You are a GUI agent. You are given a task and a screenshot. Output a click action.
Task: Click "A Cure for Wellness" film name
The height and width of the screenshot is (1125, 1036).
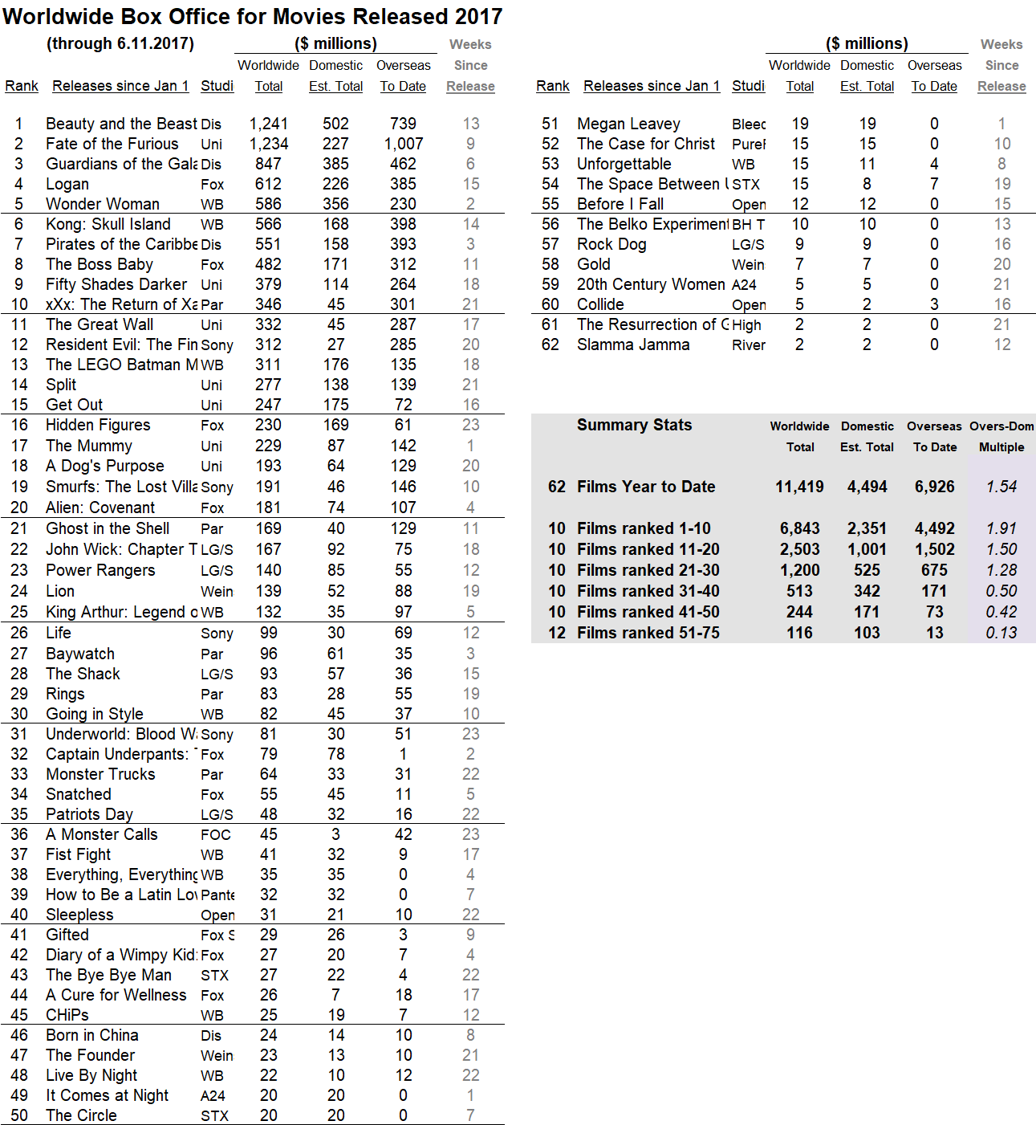(116, 995)
